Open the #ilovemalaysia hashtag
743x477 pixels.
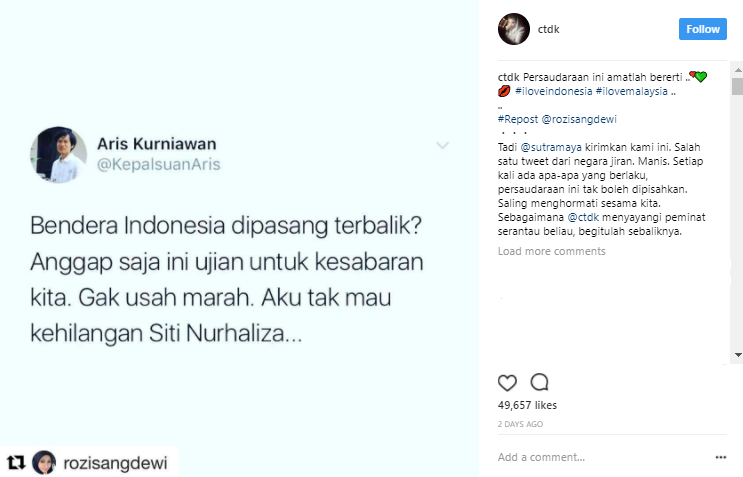tap(632, 91)
